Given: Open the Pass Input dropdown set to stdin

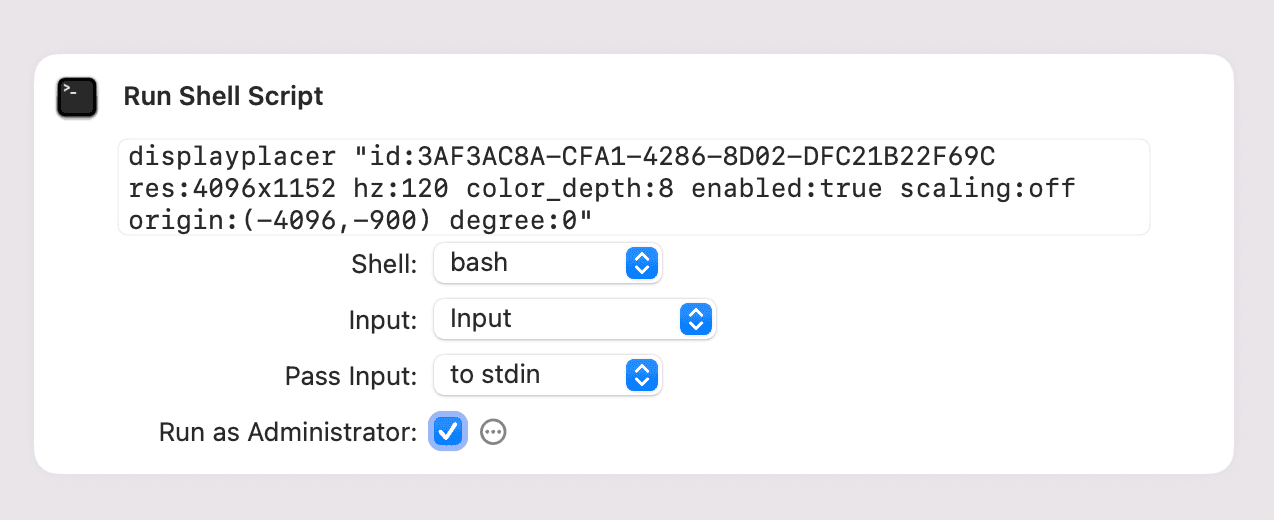Looking at the screenshot, I should (530, 375).
